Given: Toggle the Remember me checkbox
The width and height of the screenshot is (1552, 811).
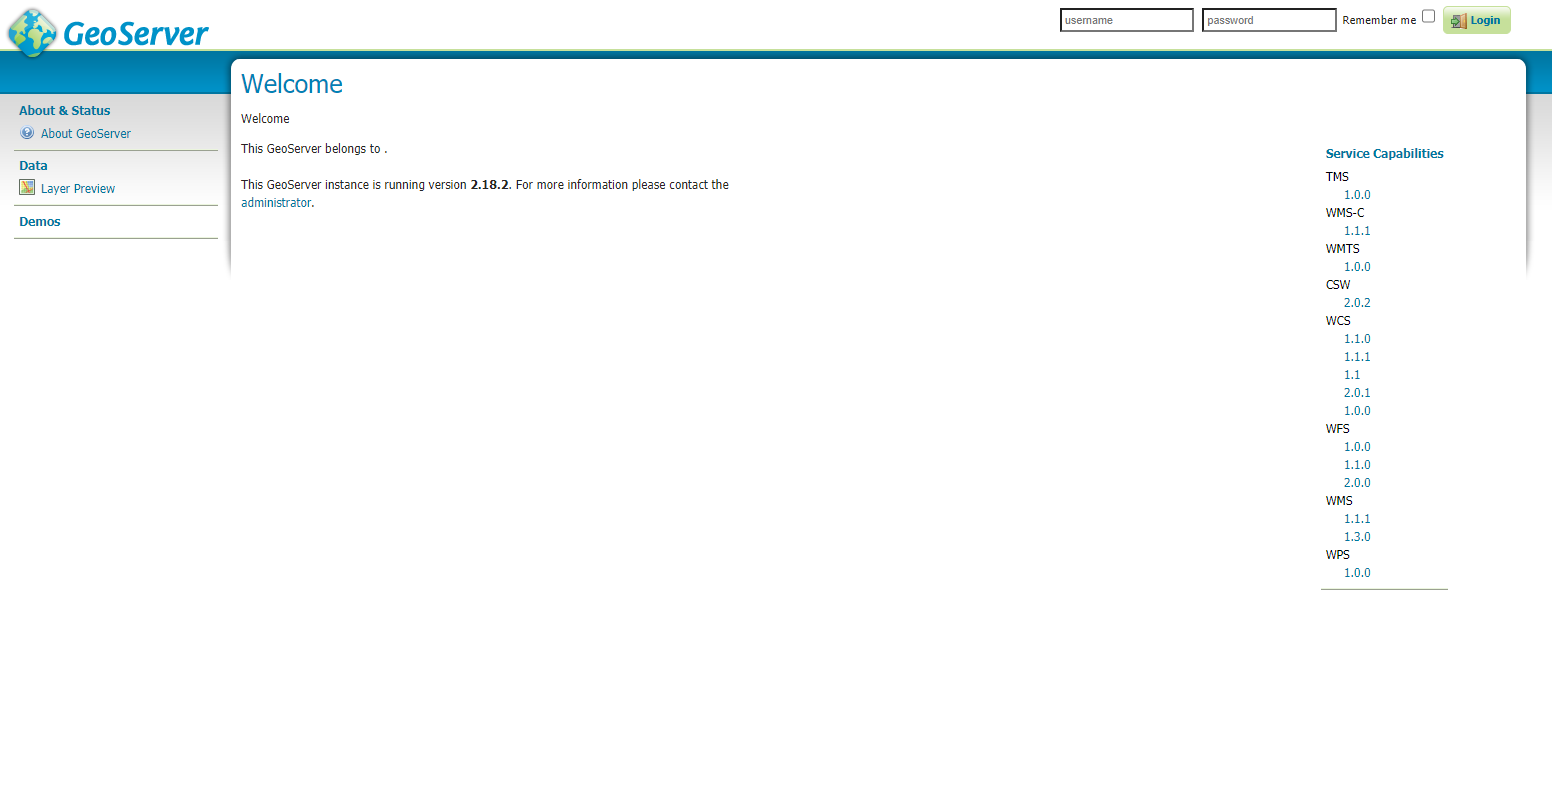Looking at the screenshot, I should 1428,16.
